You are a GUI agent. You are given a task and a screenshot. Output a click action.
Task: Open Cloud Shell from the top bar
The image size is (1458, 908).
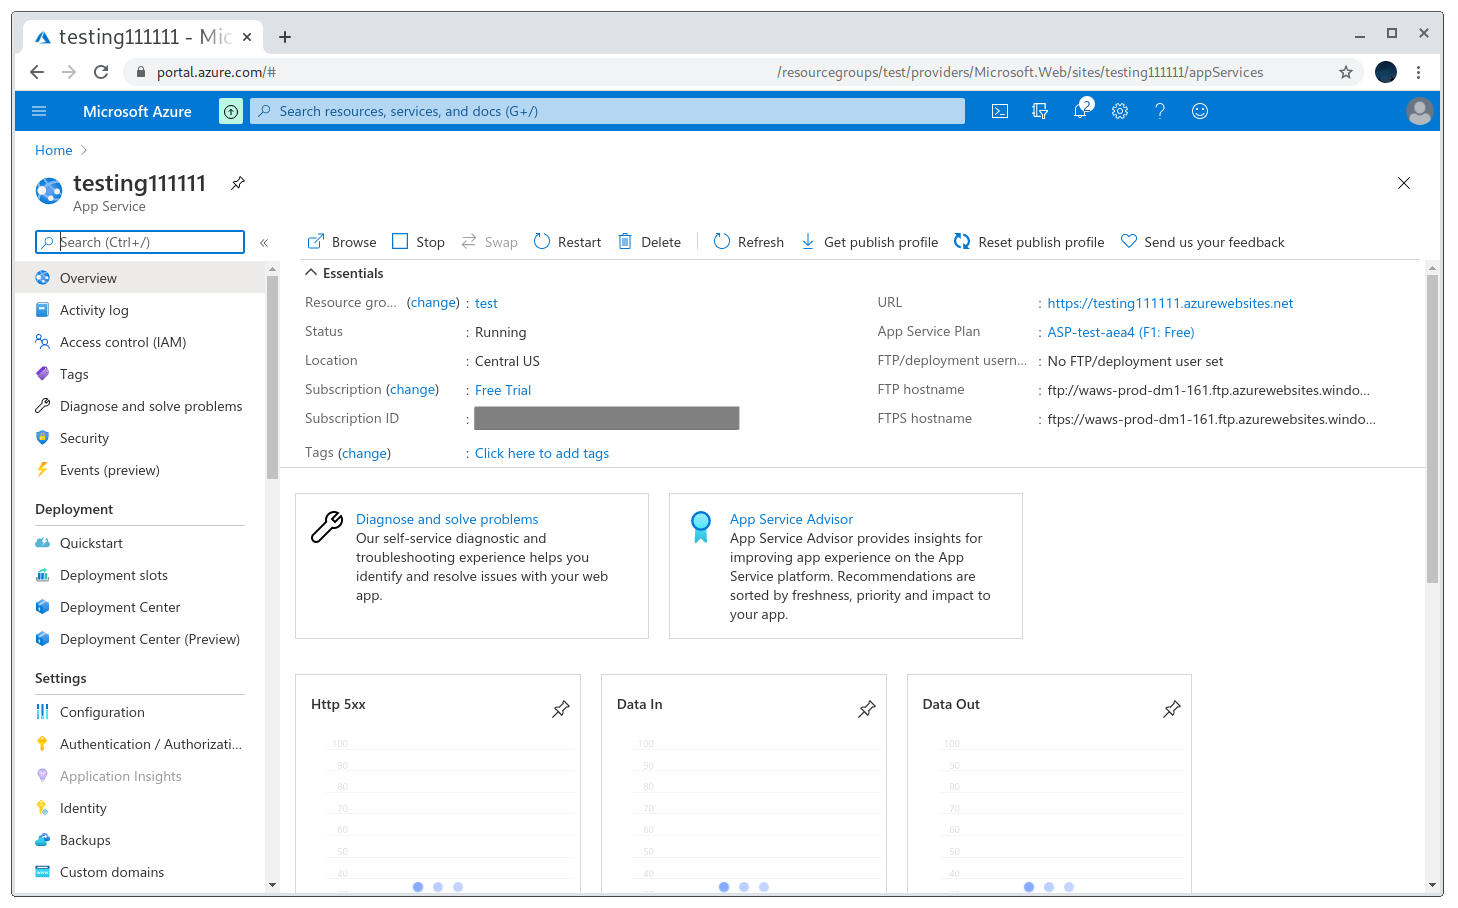click(x=1000, y=111)
